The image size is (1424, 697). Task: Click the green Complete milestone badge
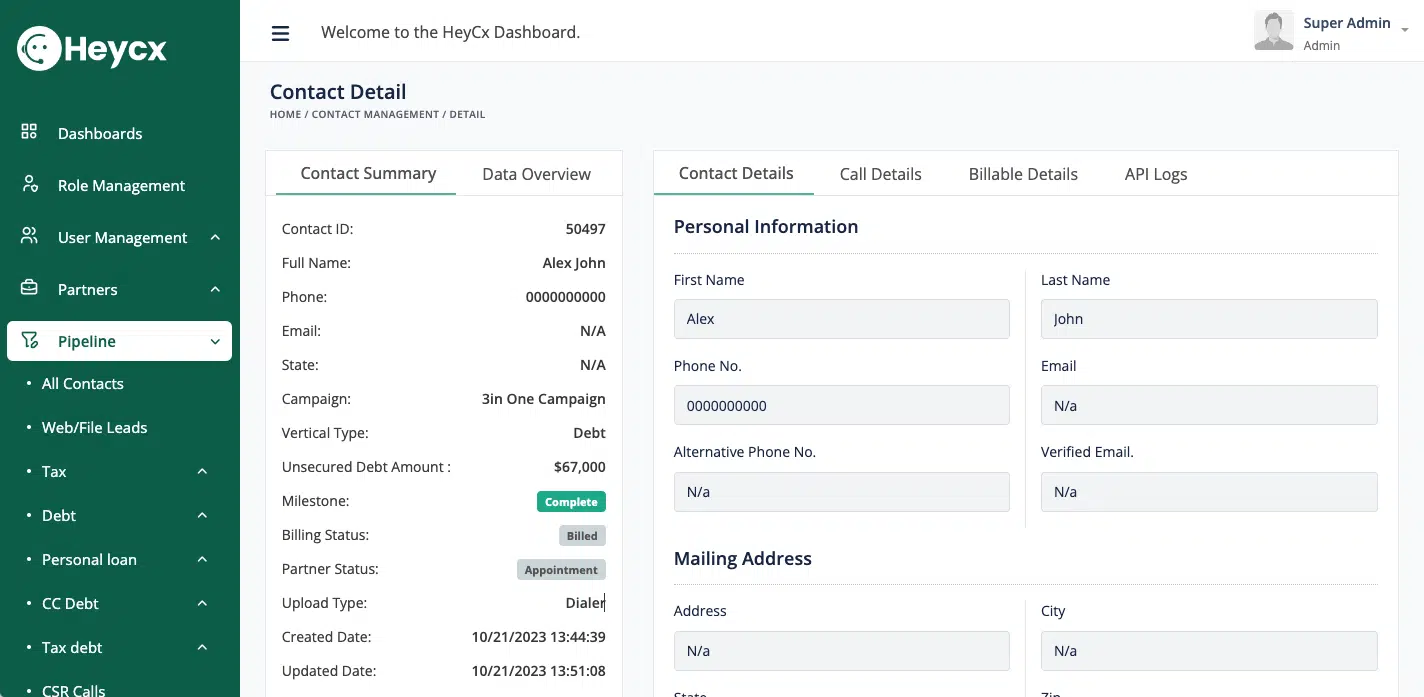click(571, 502)
